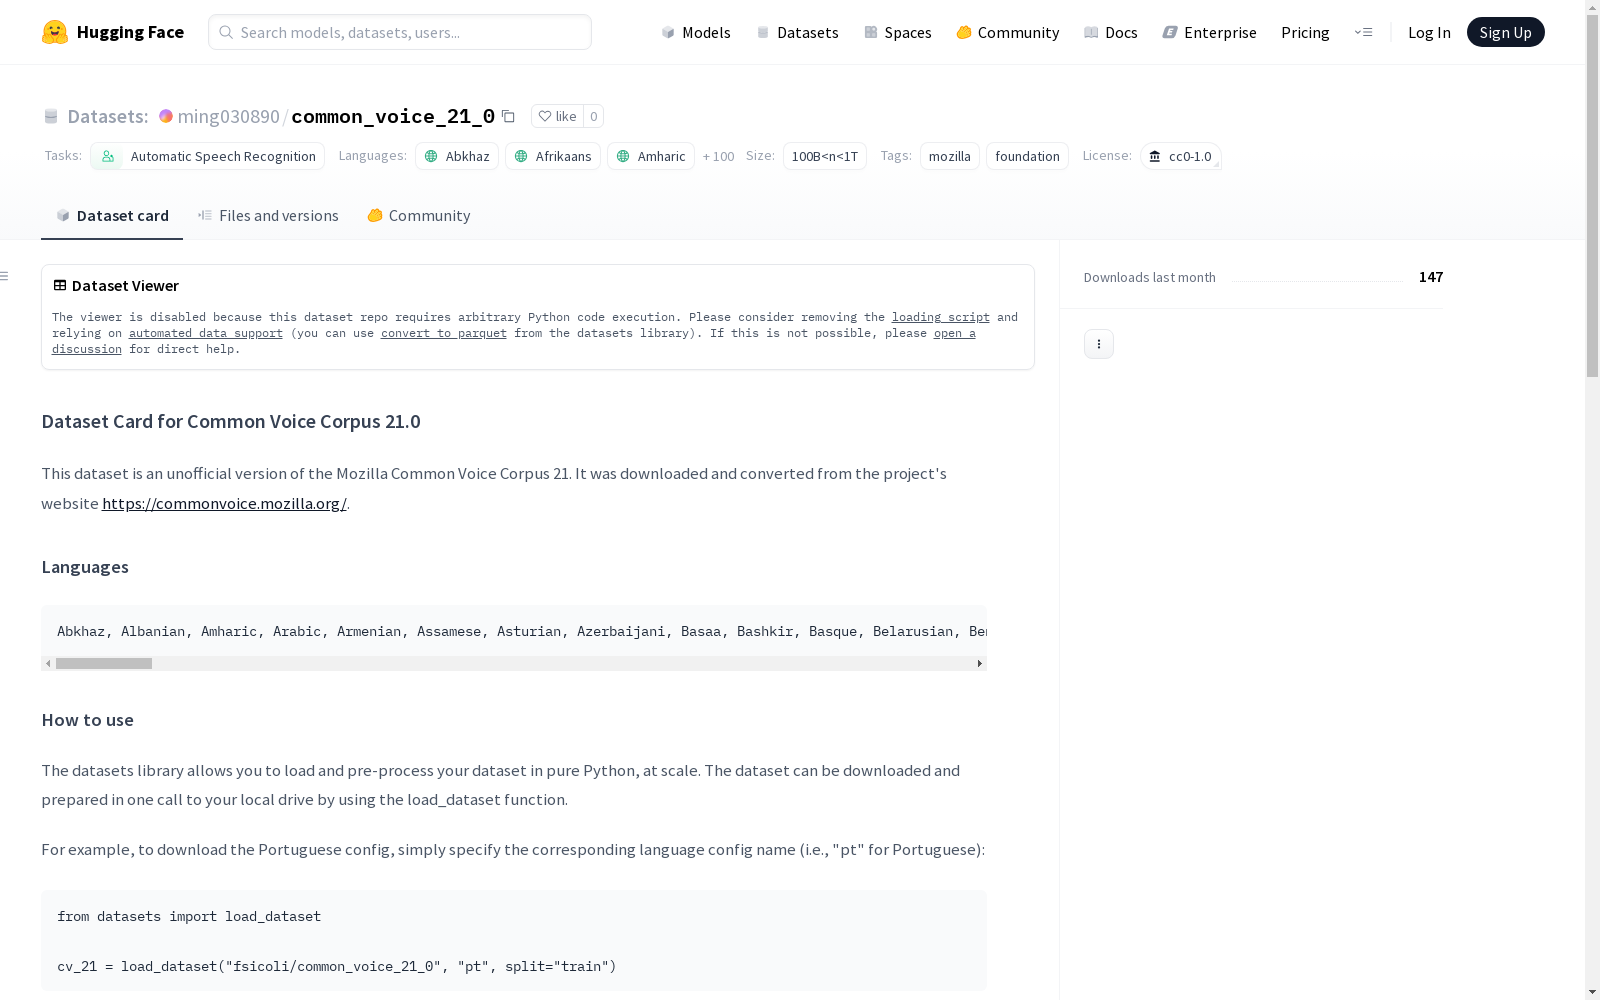Expand the extra navigation menu icon
Screen dimensions: 1600x1000
(1363, 32)
